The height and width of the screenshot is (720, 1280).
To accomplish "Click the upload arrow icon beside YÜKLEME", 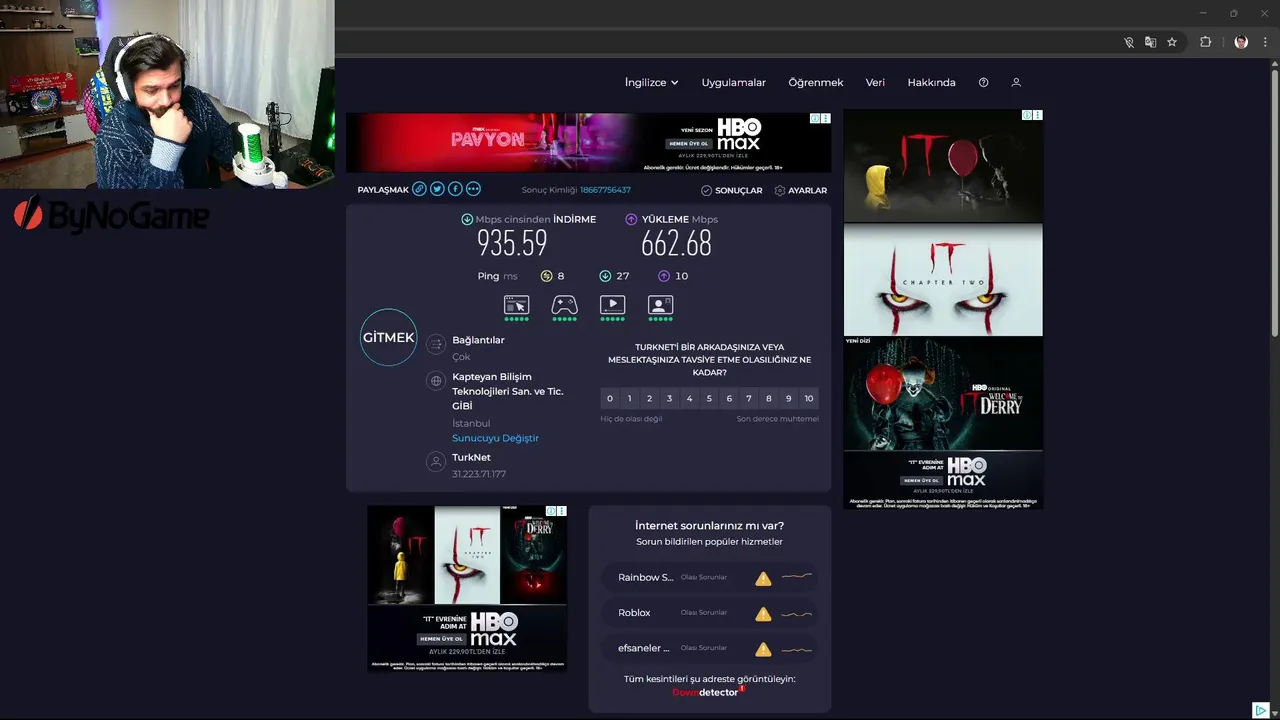I will tap(631, 219).
